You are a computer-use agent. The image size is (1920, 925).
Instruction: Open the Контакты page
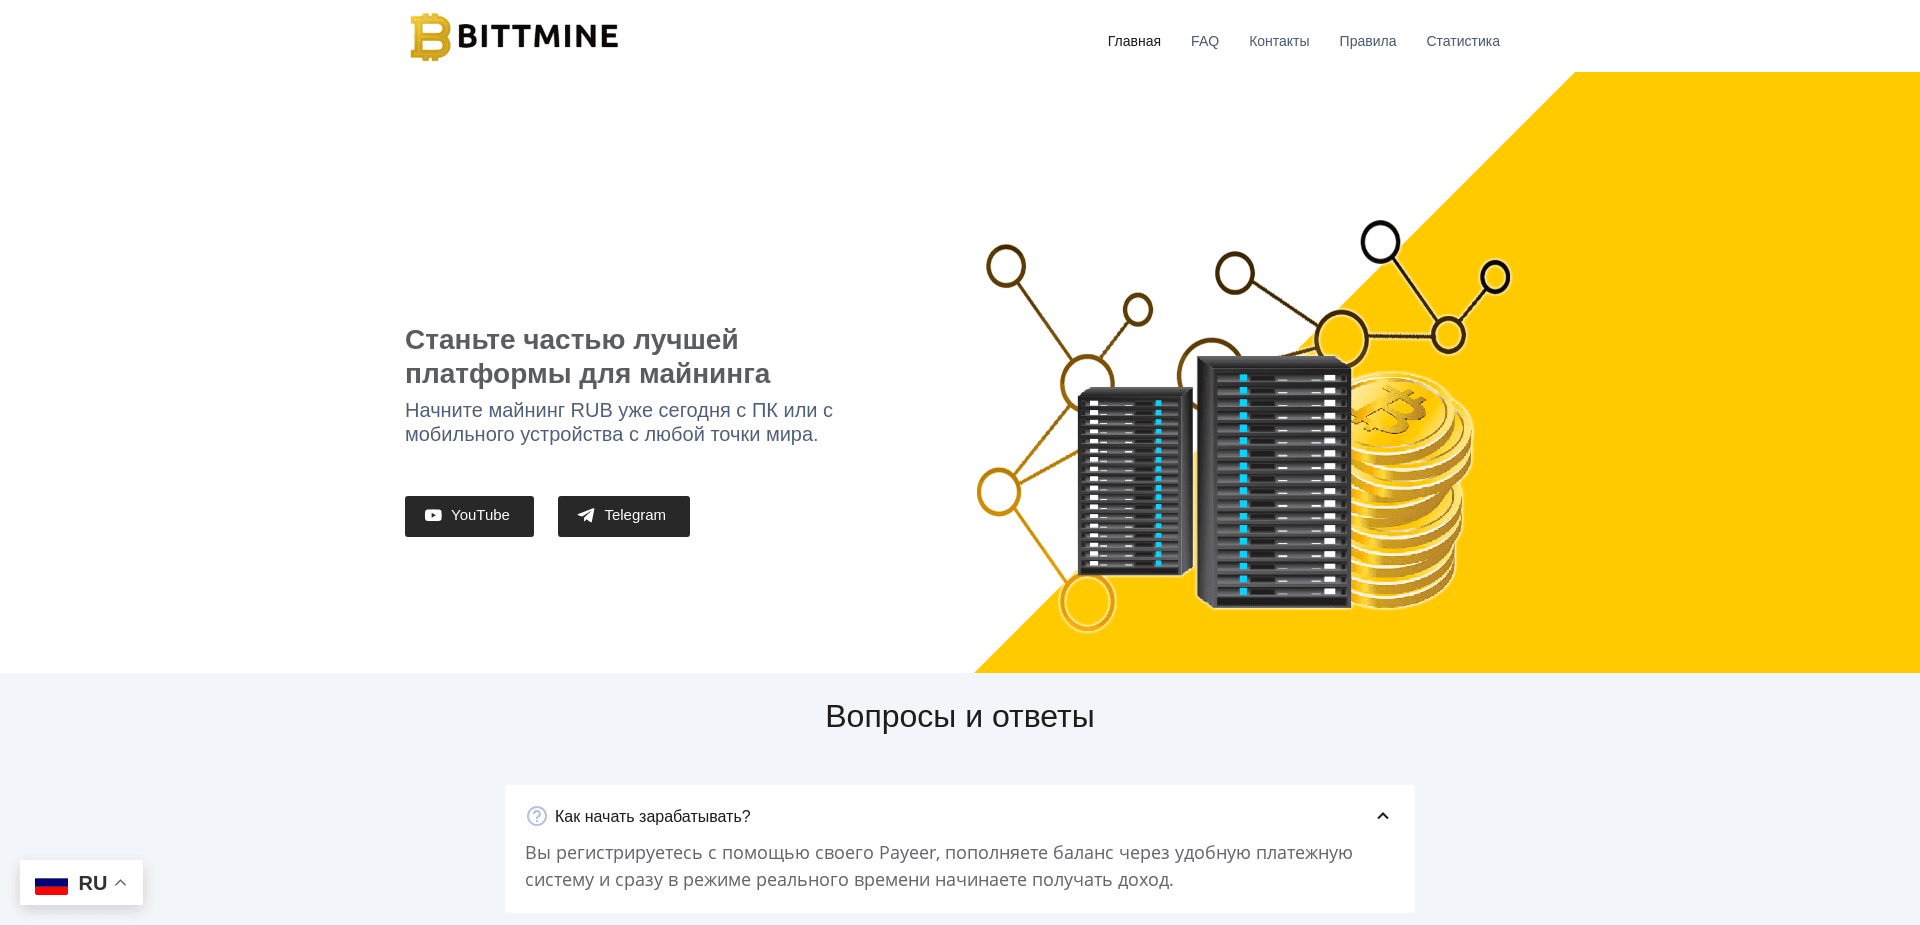pos(1279,41)
